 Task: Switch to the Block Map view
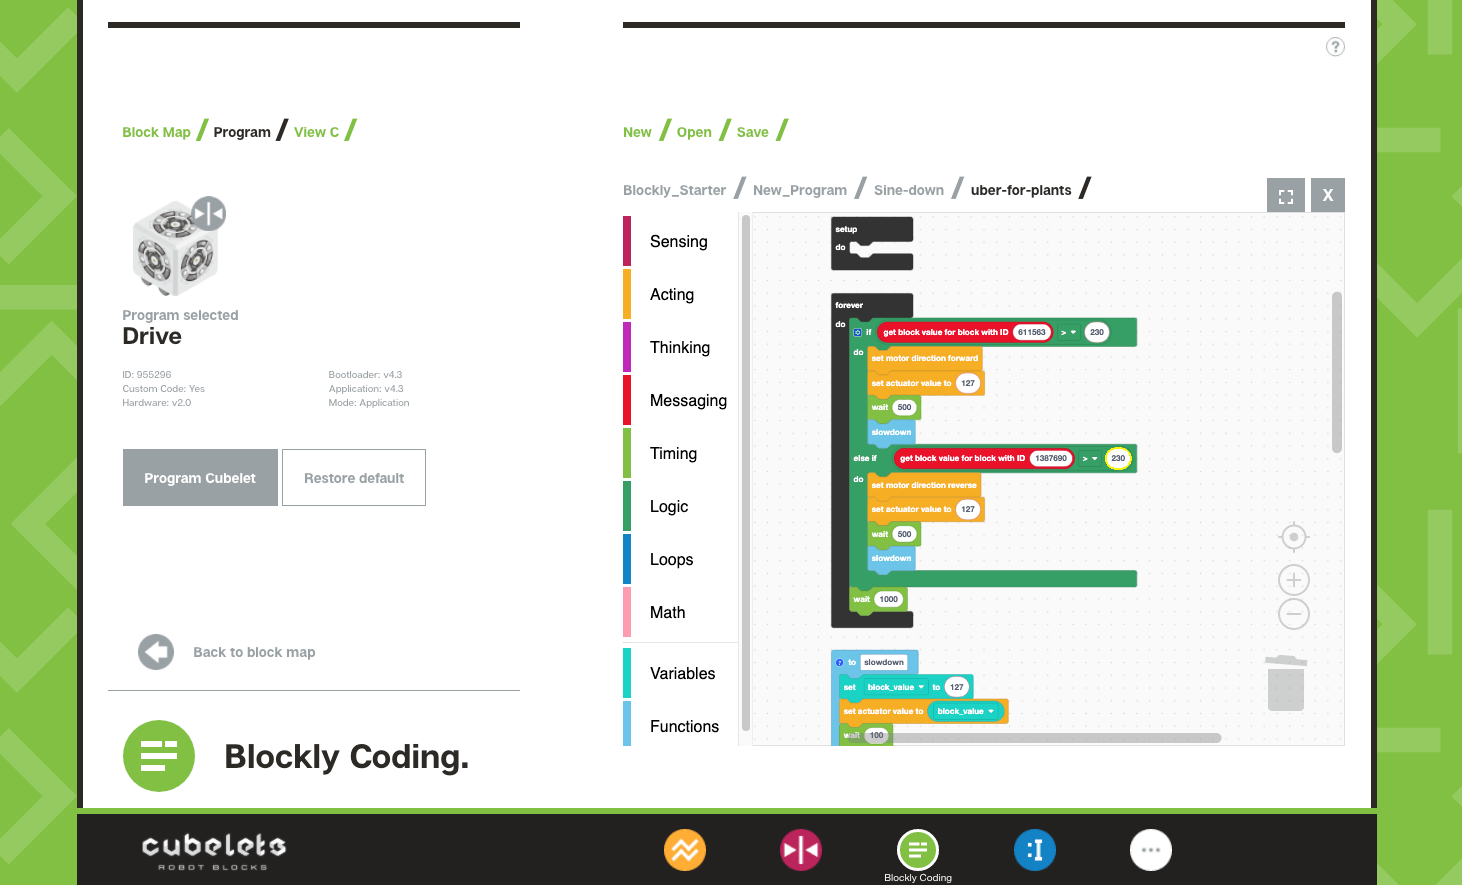(x=156, y=132)
